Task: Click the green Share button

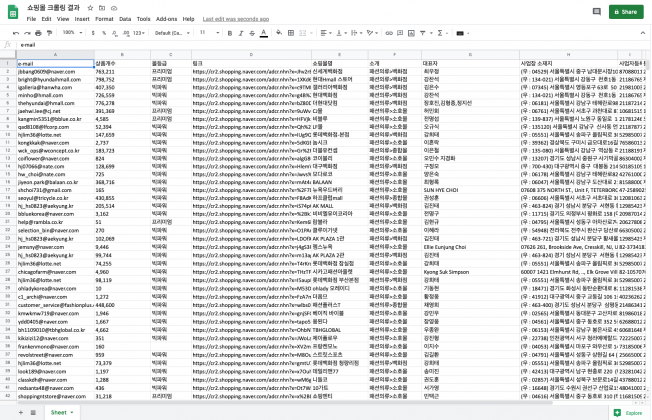Action: [625, 12]
